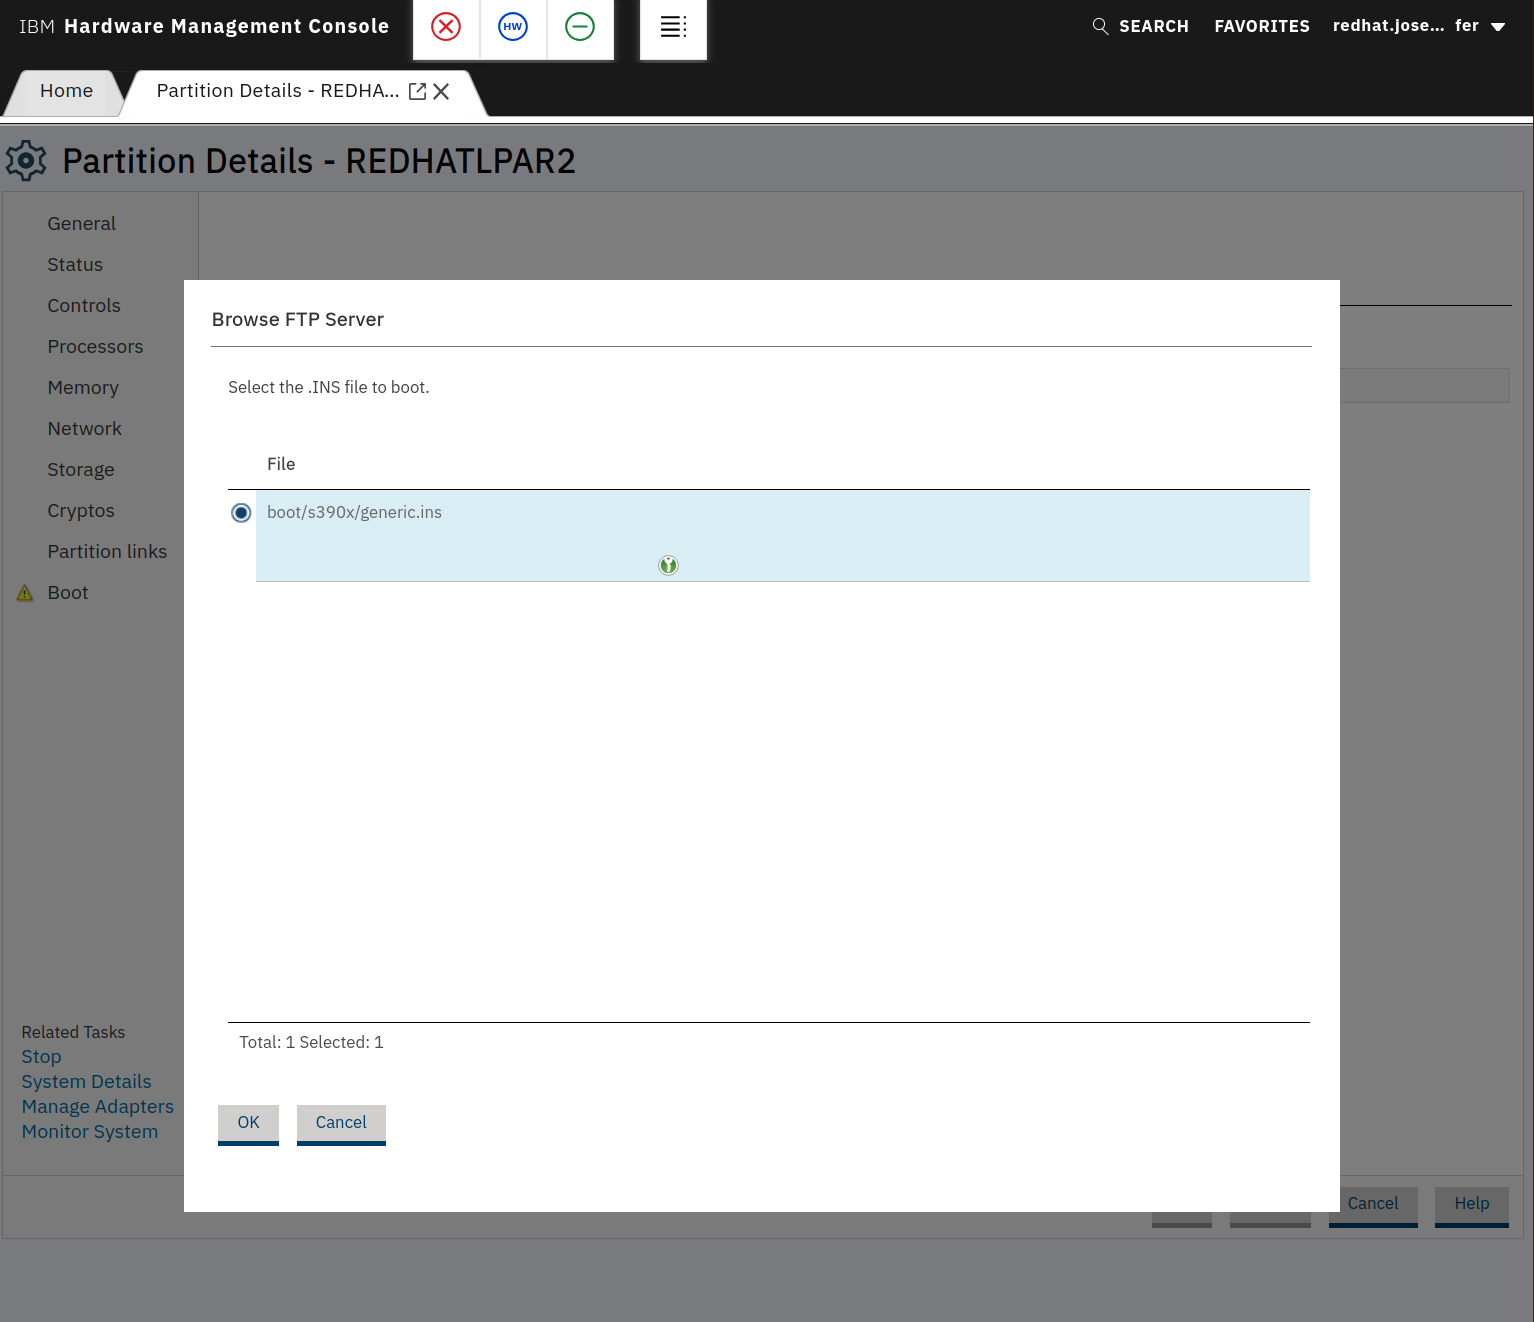Click the Manage Adapters link
Screen dimensions: 1534x1322
pyautogui.click(x=98, y=1107)
